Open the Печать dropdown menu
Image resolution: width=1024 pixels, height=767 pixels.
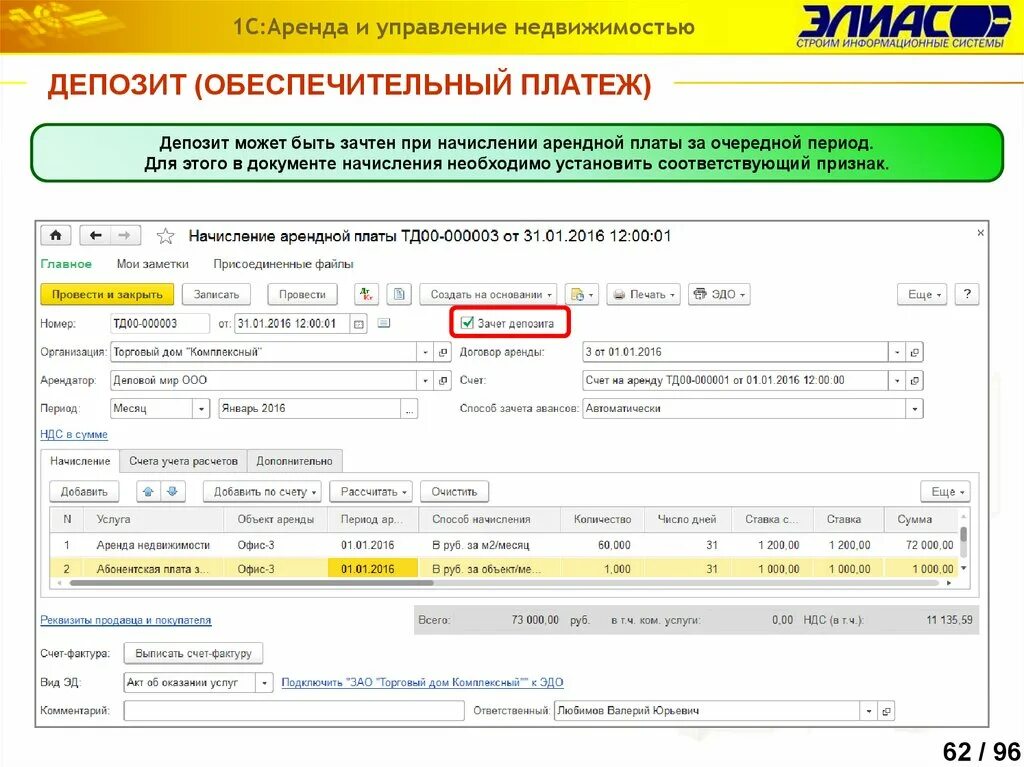(x=643, y=295)
